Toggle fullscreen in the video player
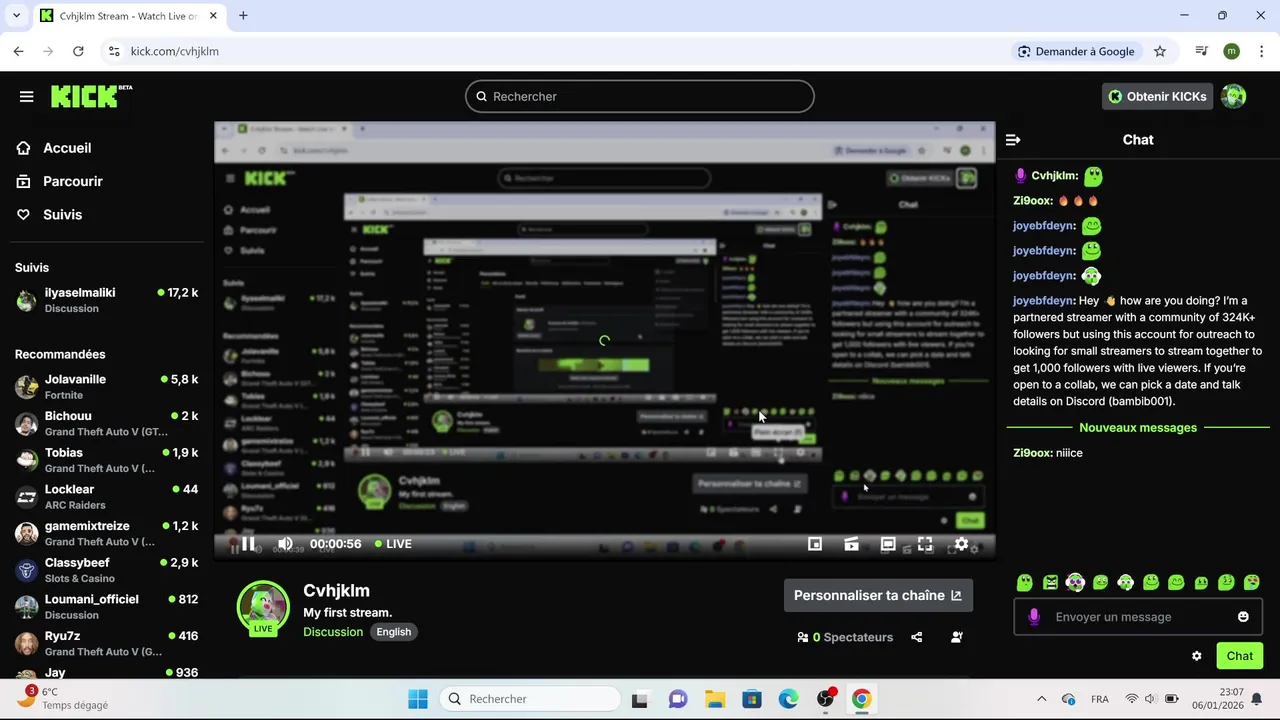This screenshot has width=1280, height=720. (925, 544)
